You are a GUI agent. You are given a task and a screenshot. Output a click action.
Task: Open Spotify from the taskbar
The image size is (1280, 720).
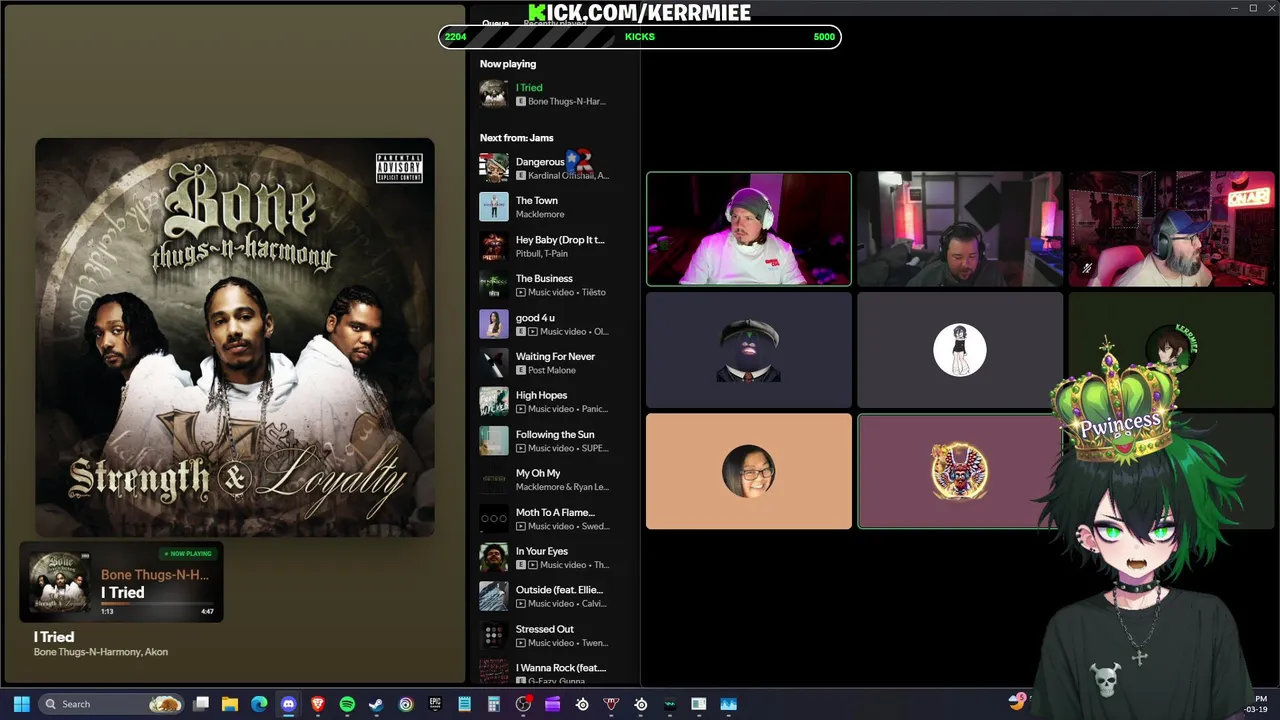pyautogui.click(x=347, y=704)
